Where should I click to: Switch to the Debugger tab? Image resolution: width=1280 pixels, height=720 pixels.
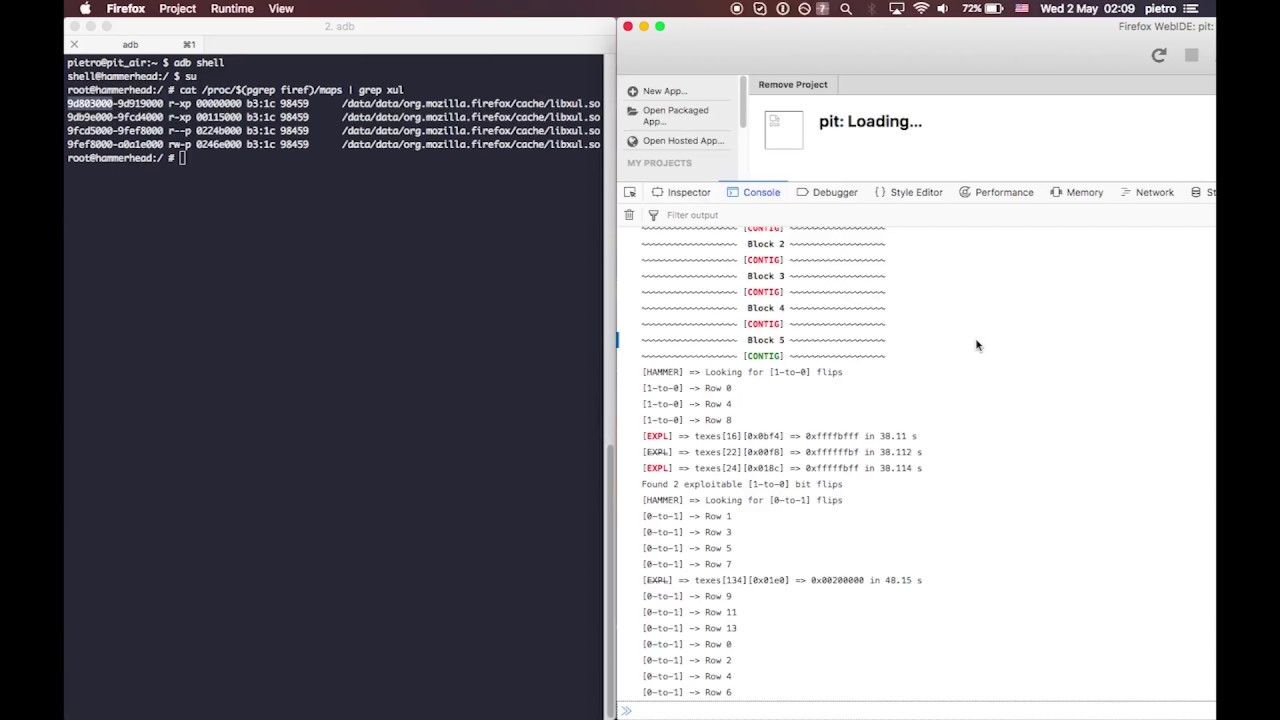point(827,192)
